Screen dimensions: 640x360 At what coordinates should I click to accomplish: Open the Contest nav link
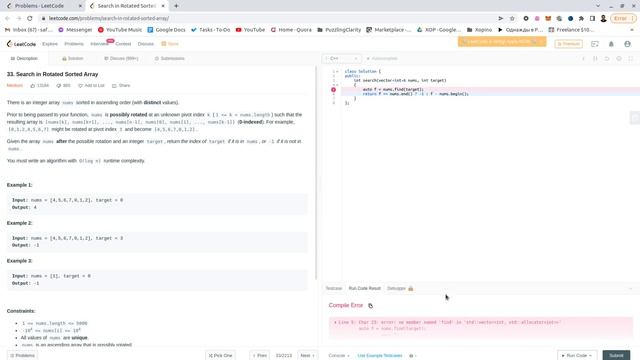[123, 44]
